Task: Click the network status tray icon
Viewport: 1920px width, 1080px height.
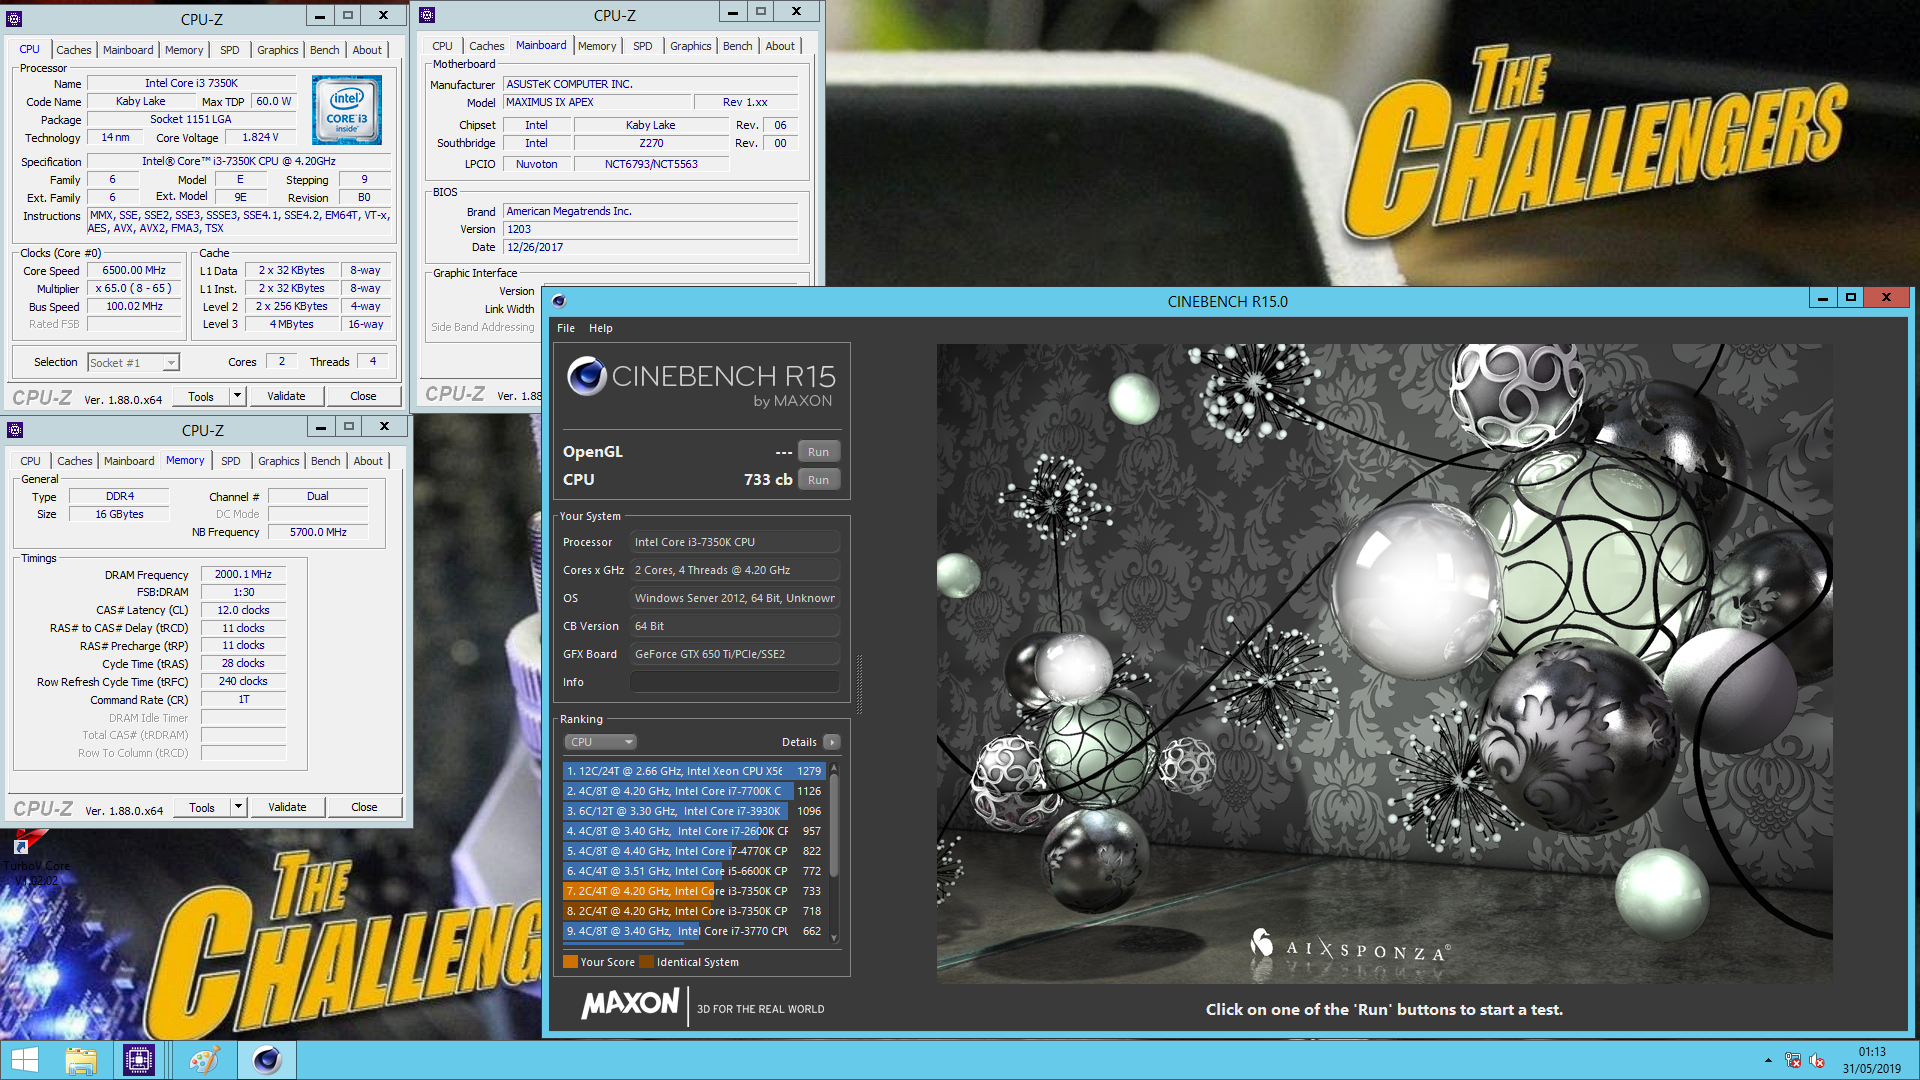Action: click(1793, 1061)
